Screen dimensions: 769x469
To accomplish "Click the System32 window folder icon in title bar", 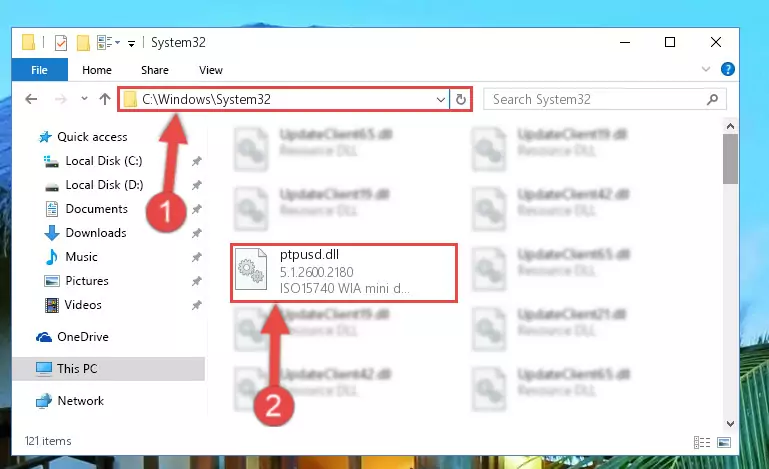I will 28,43.
